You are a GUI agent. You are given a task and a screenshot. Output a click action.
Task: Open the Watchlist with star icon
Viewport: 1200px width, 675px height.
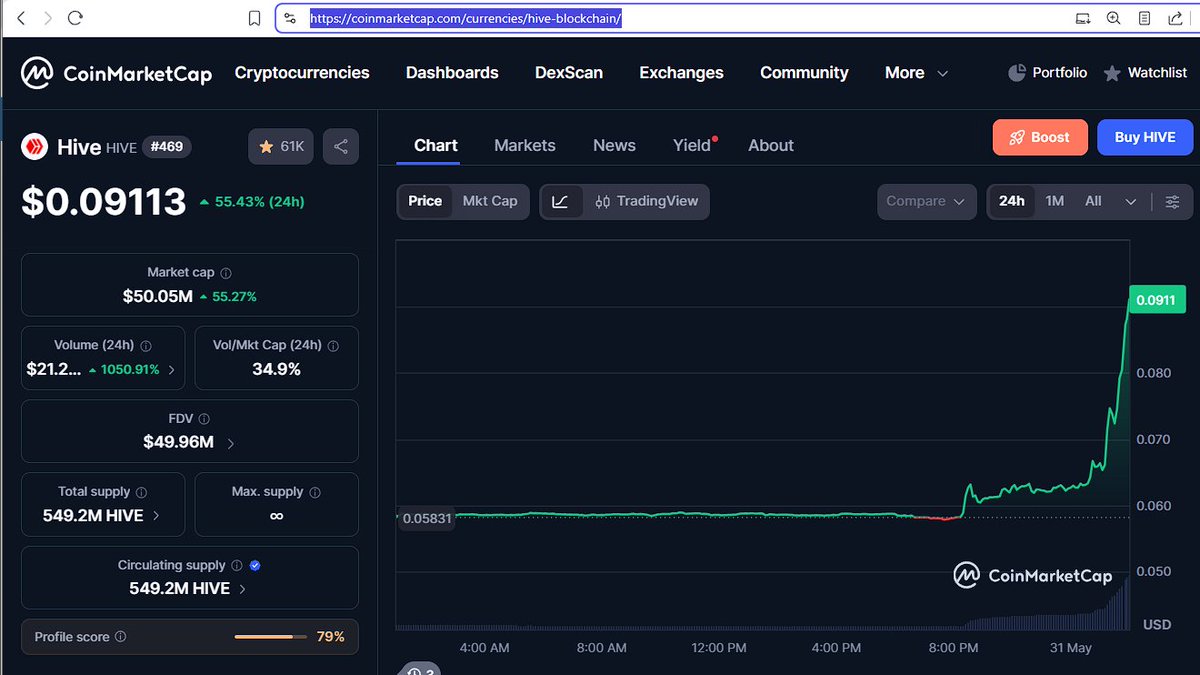point(1145,72)
